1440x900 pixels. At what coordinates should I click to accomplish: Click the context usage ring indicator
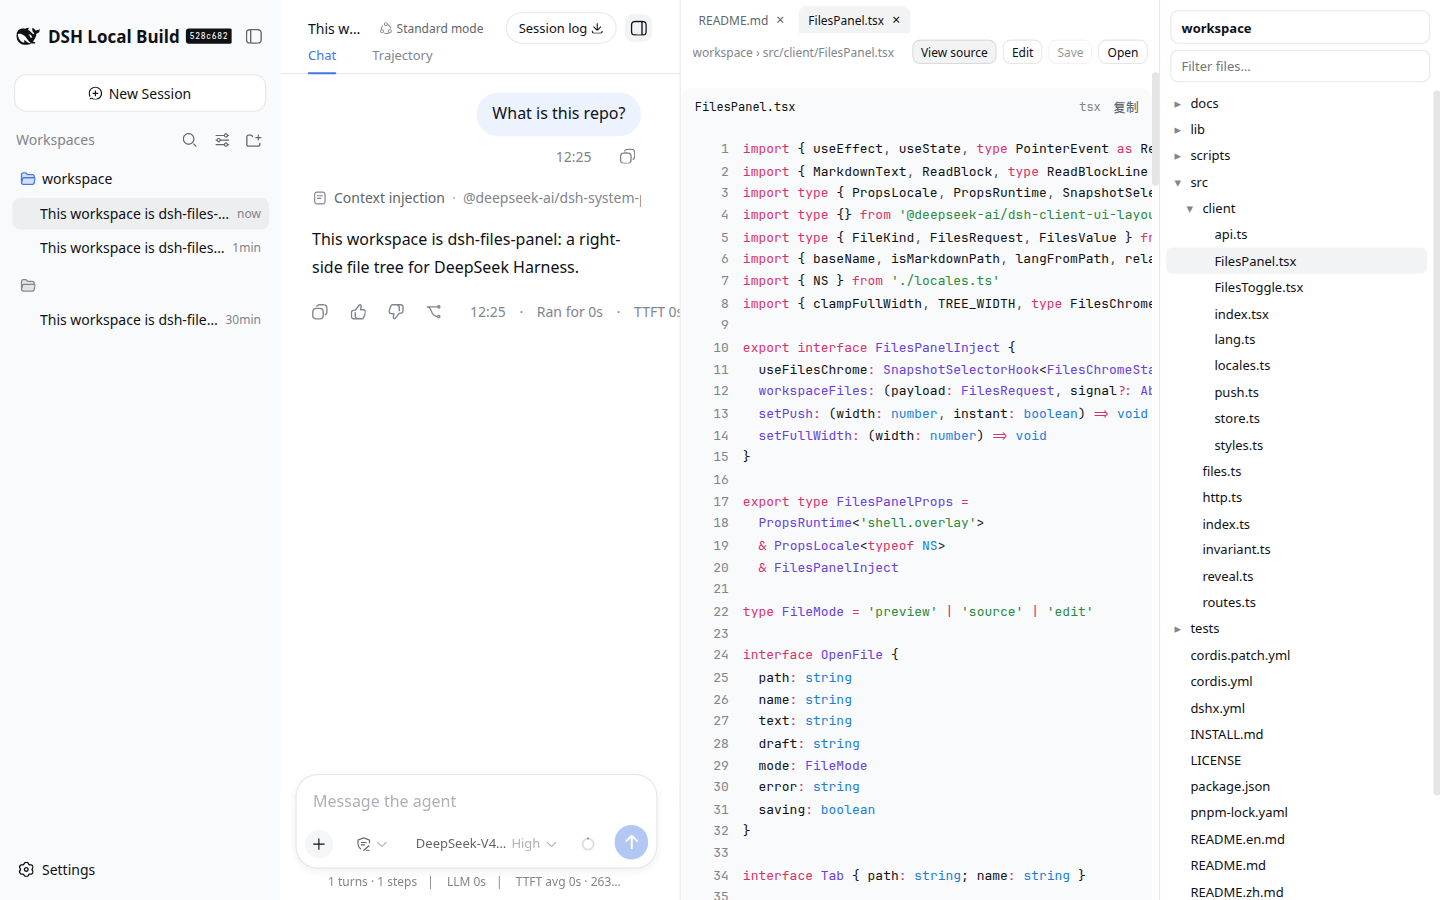point(588,844)
